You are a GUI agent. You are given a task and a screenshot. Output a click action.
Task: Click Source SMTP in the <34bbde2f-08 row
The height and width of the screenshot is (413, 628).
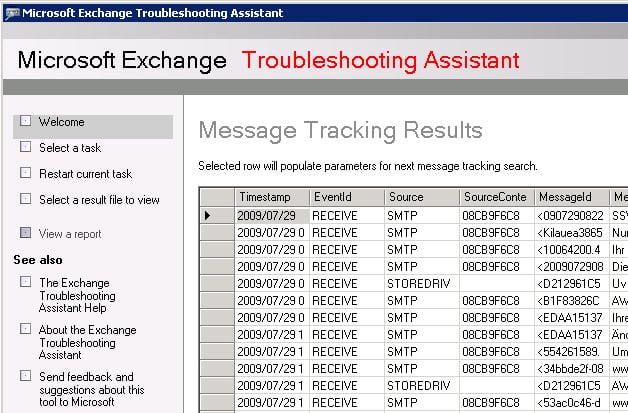tap(422, 369)
